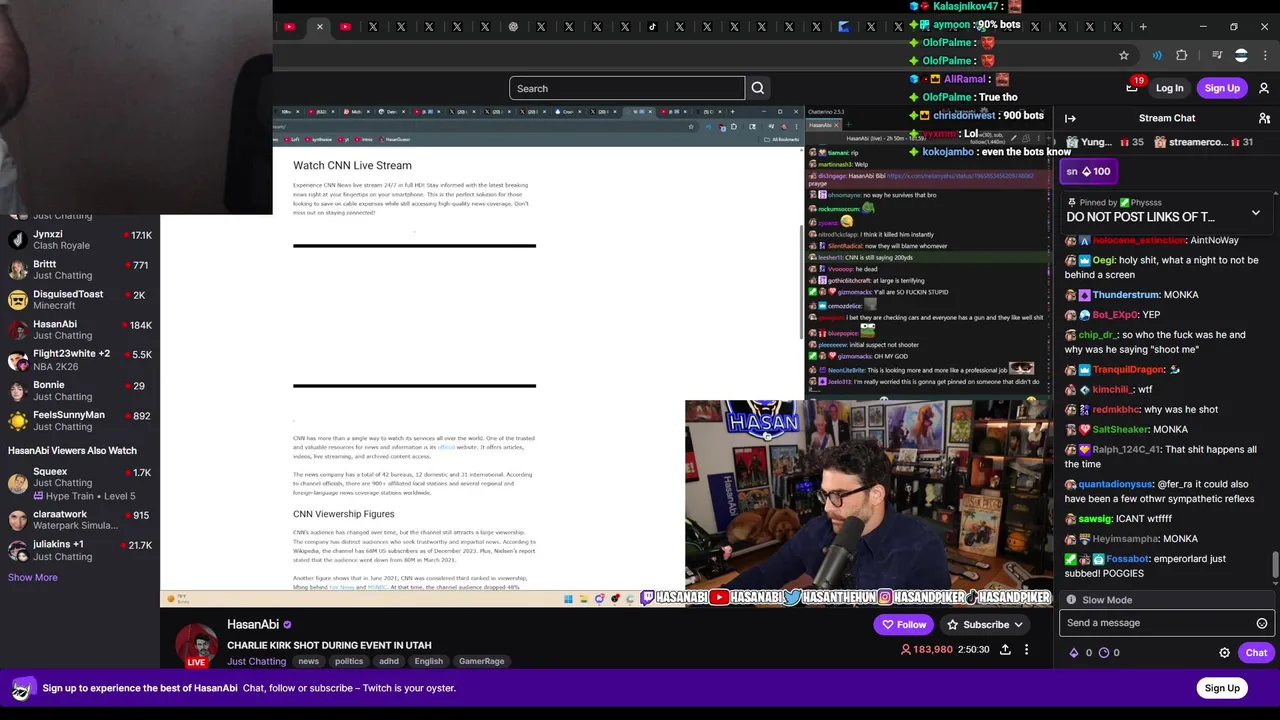The width and height of the screenshot is (1280, 720).
Task: Click the TranquilDragon username in chat
Action: pos(1128,370)
